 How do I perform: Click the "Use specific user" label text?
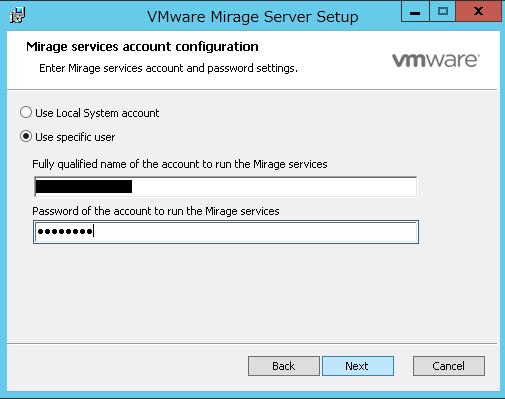tap(75, 137)
